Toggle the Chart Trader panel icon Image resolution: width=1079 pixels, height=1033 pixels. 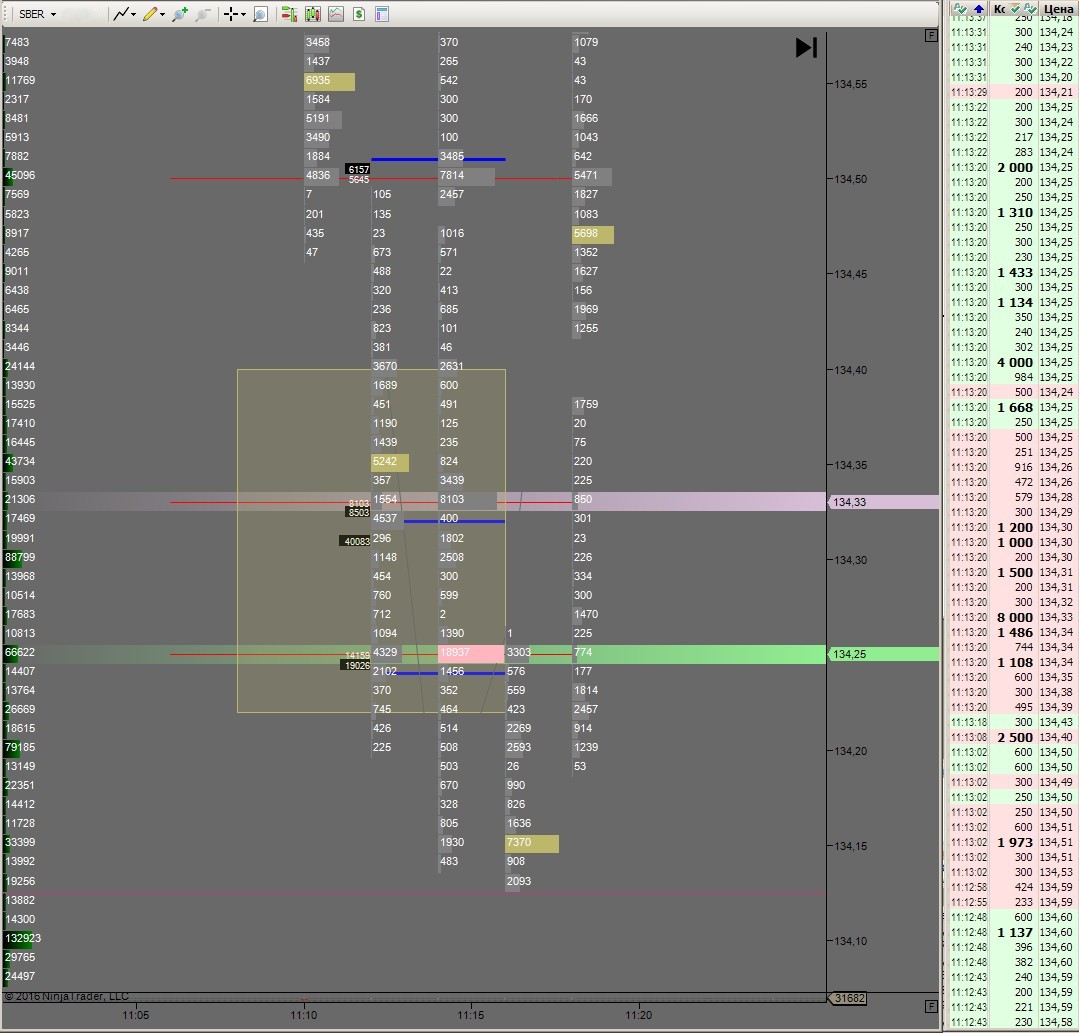coord(289,14)
